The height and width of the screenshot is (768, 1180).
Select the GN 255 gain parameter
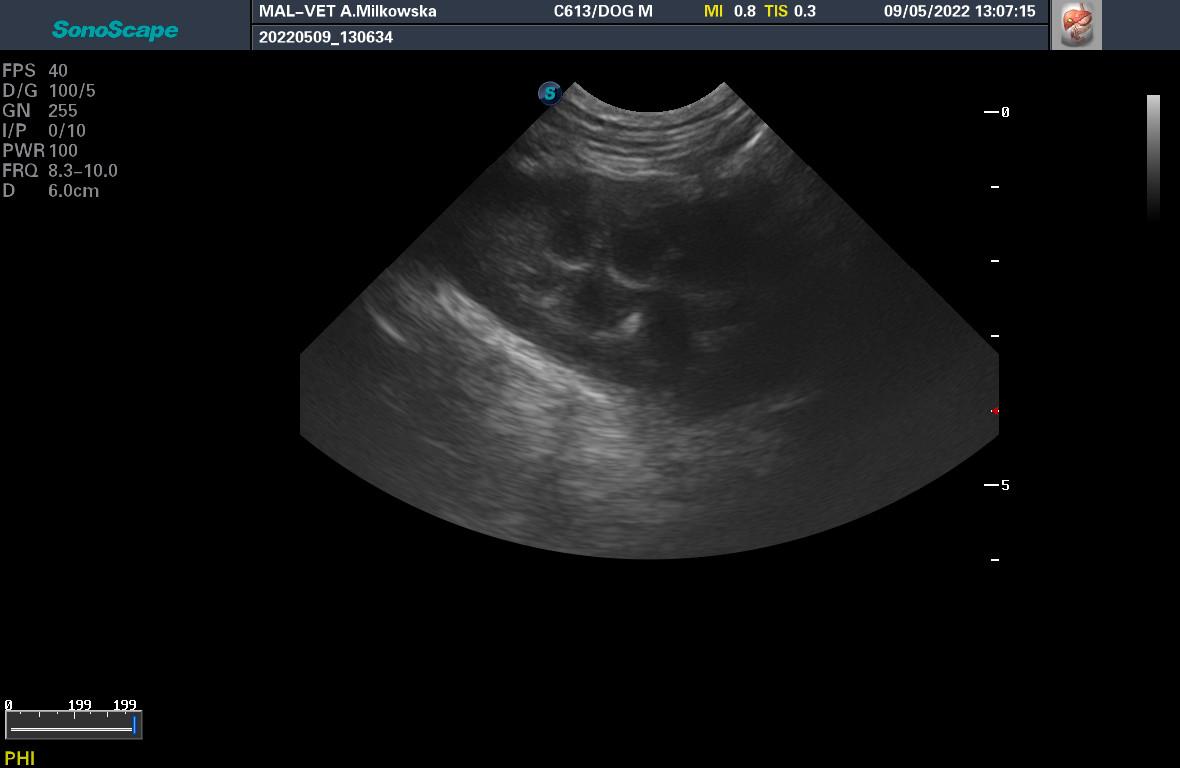tap(40, 111)
